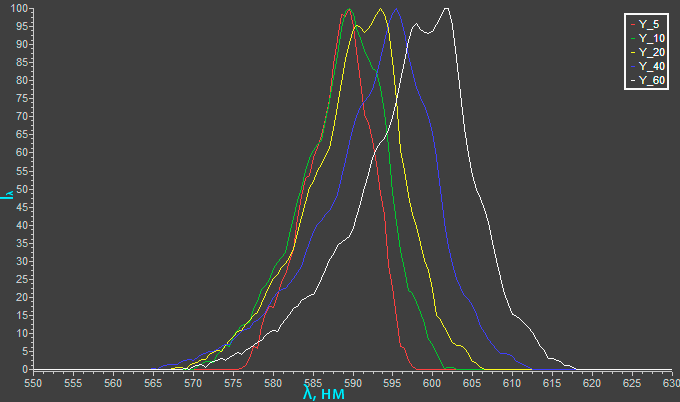Screen dimensions: 680x402
Task: Click the 550 tick on the x-axis
Action: (x=34, y=381)
